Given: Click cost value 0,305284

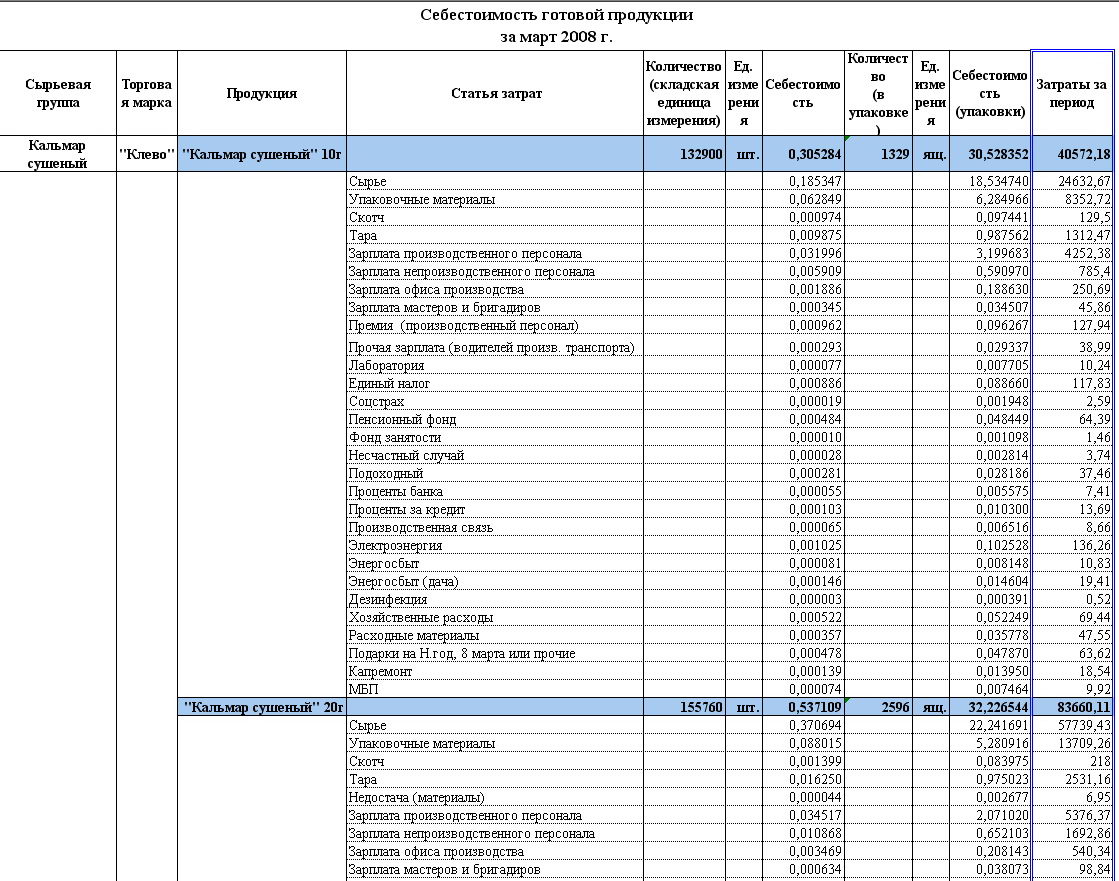Looking at the screenshot, I should (804, 154).
